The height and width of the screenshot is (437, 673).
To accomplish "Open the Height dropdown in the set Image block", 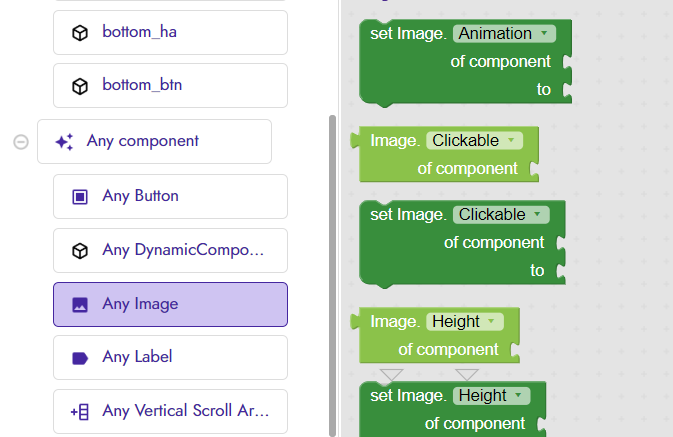I will coord(491,395).
